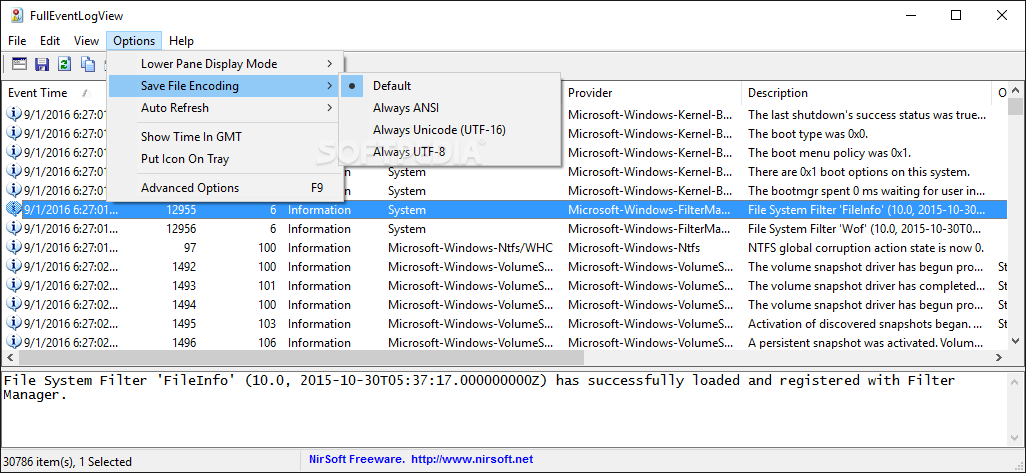Click the Advanced Options toolbar icon
1026x473 pixels.
(x=20, y=63)
